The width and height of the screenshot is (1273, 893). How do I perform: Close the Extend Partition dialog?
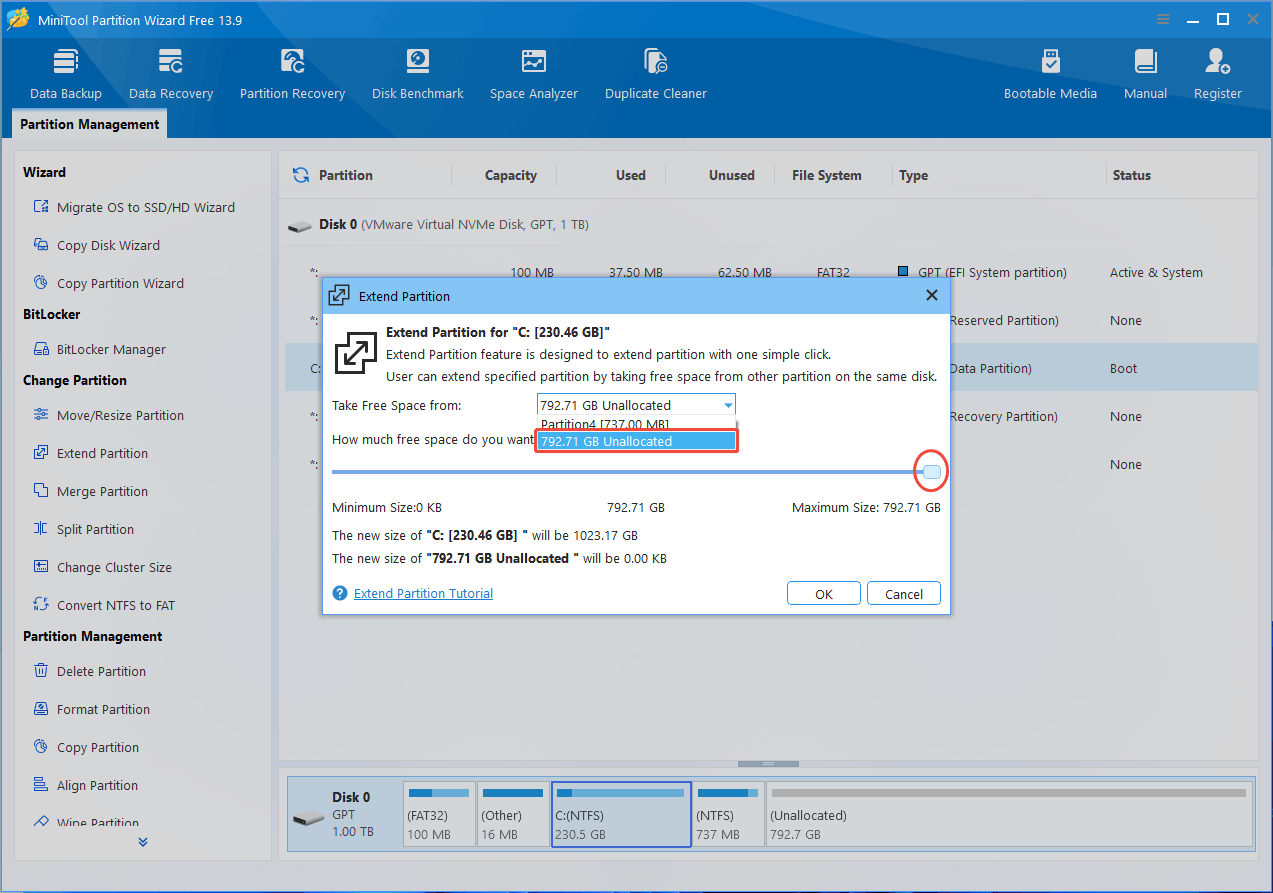tap(931, 295)
